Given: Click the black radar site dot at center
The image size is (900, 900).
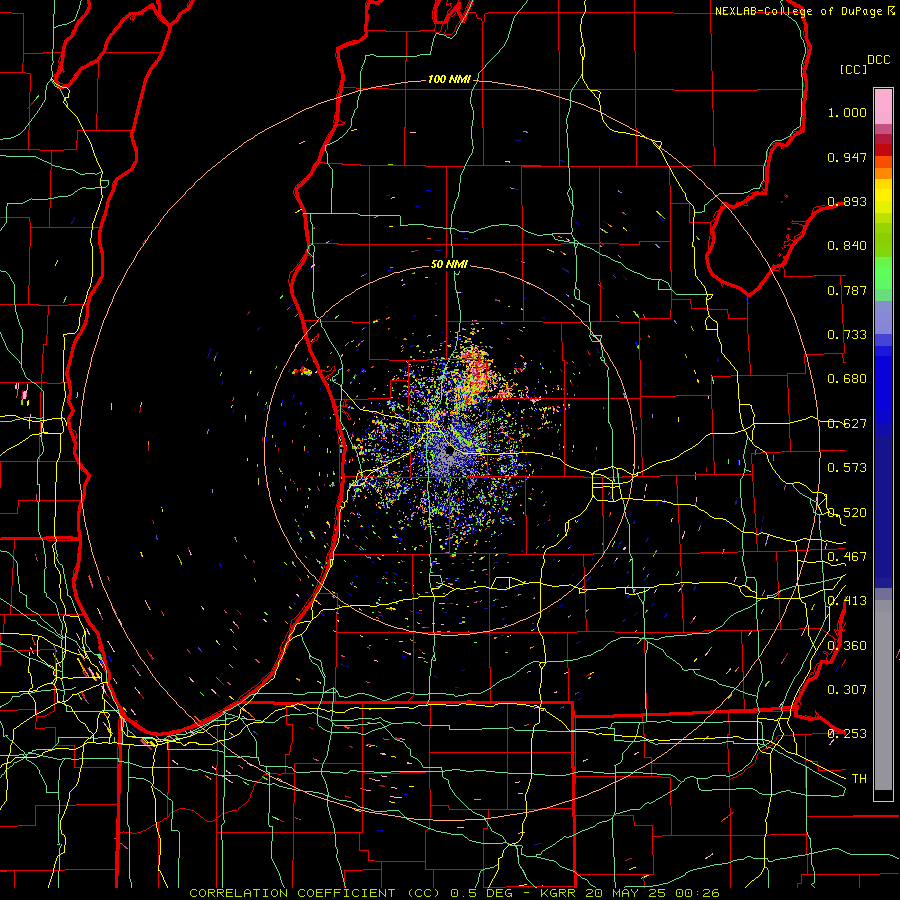Looking at the screenshot, I should pos(449,451).
